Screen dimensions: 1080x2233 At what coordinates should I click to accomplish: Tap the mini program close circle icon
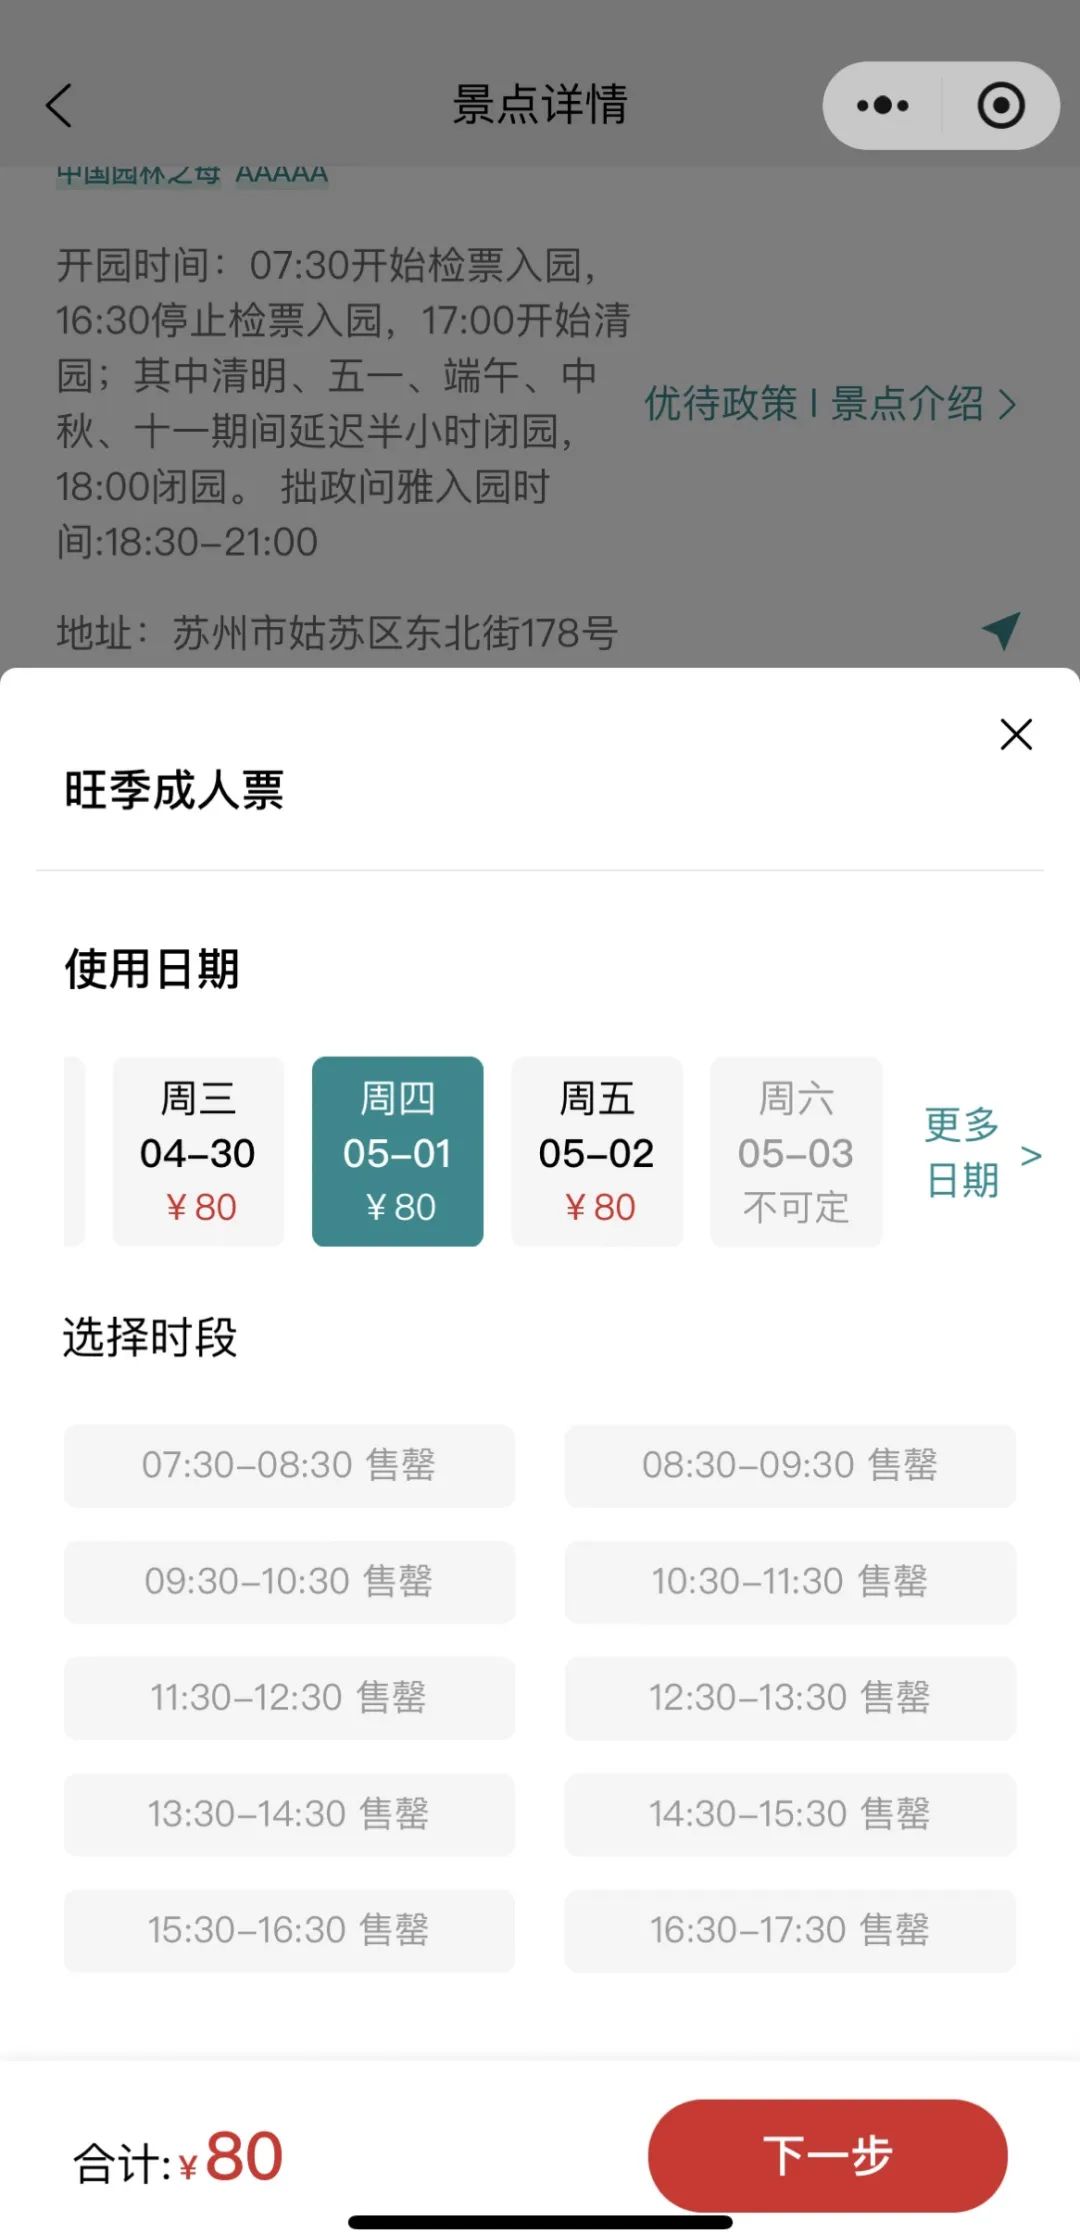[1001, 105]
